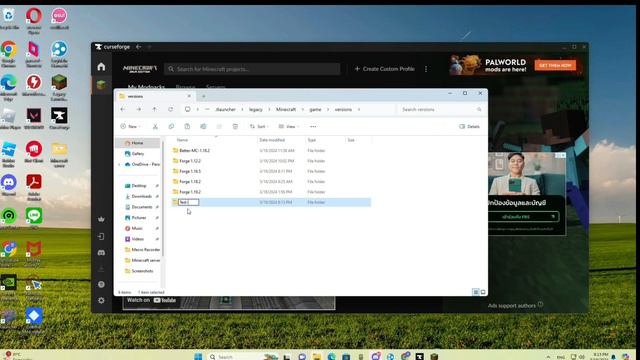Click the login icon in CurseForge sidebar

101,236
